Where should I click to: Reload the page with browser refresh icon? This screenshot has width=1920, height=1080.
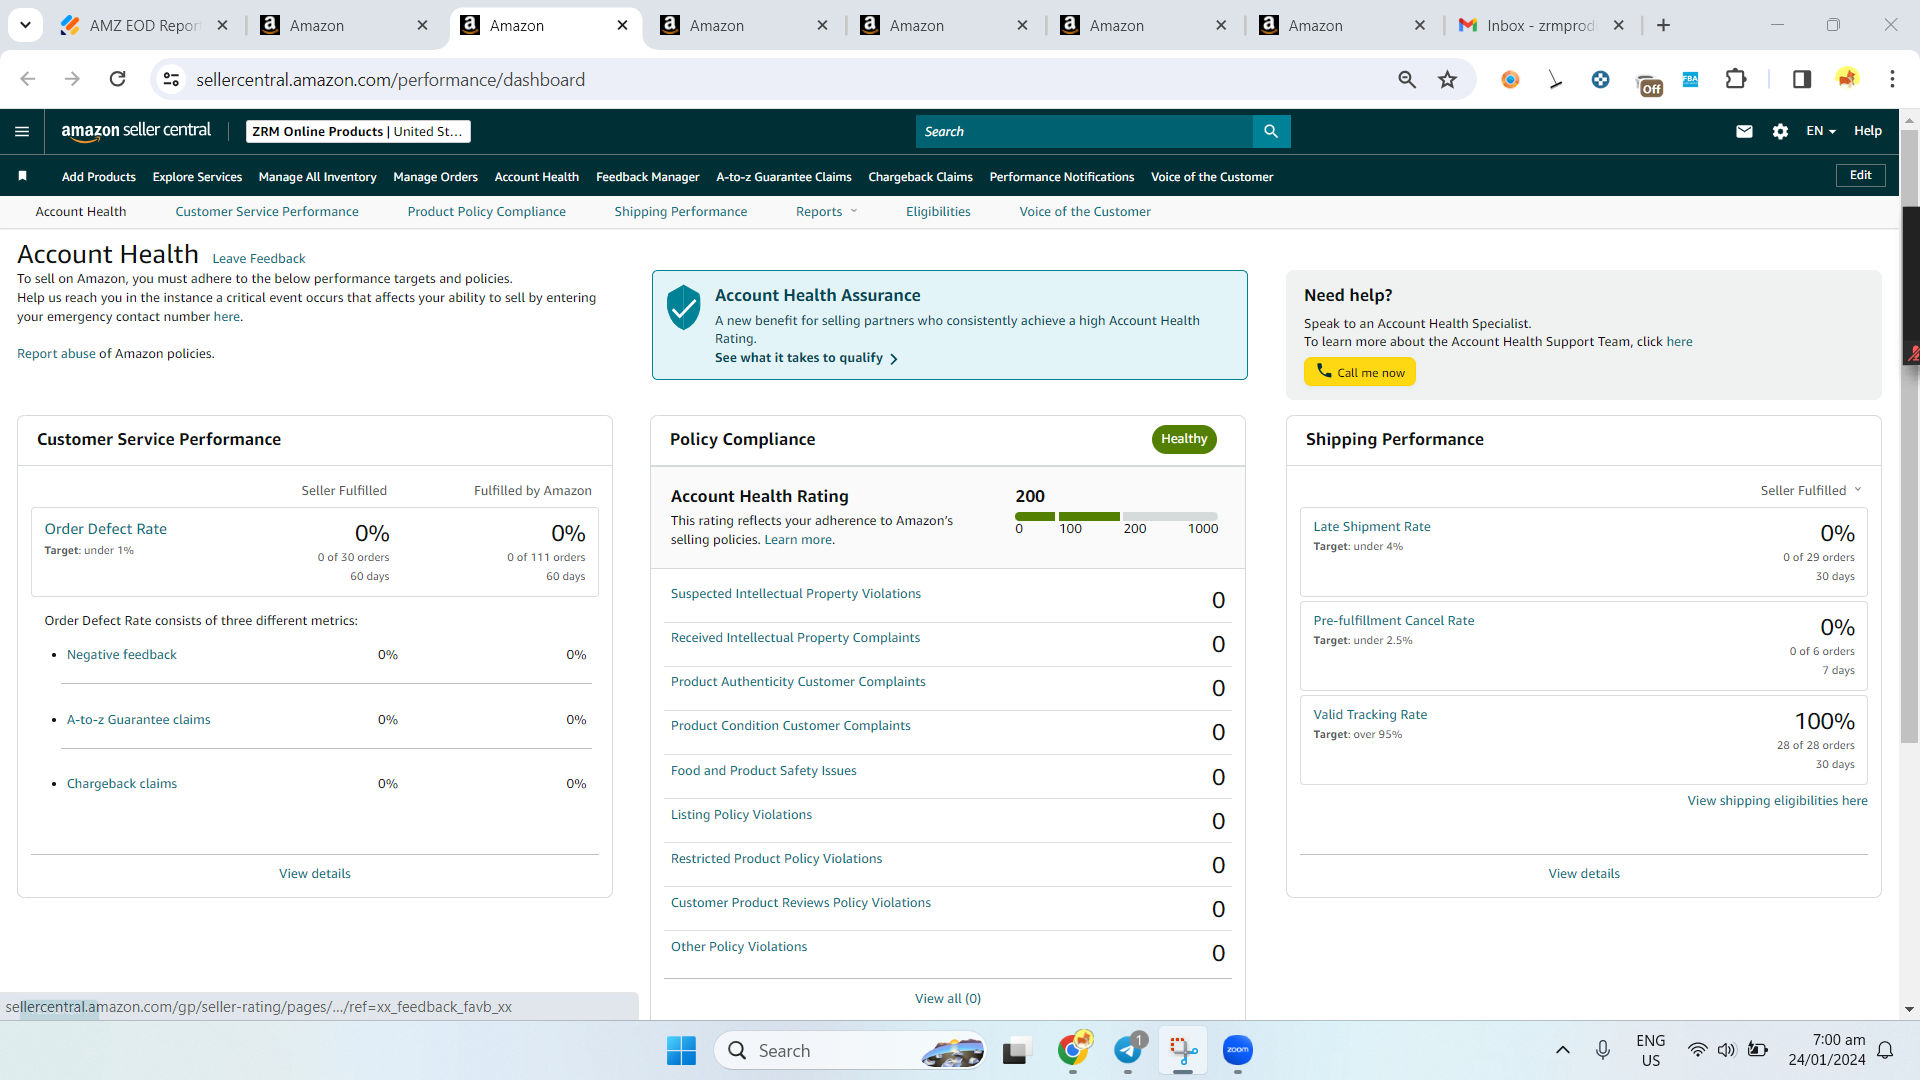[117, 79]
